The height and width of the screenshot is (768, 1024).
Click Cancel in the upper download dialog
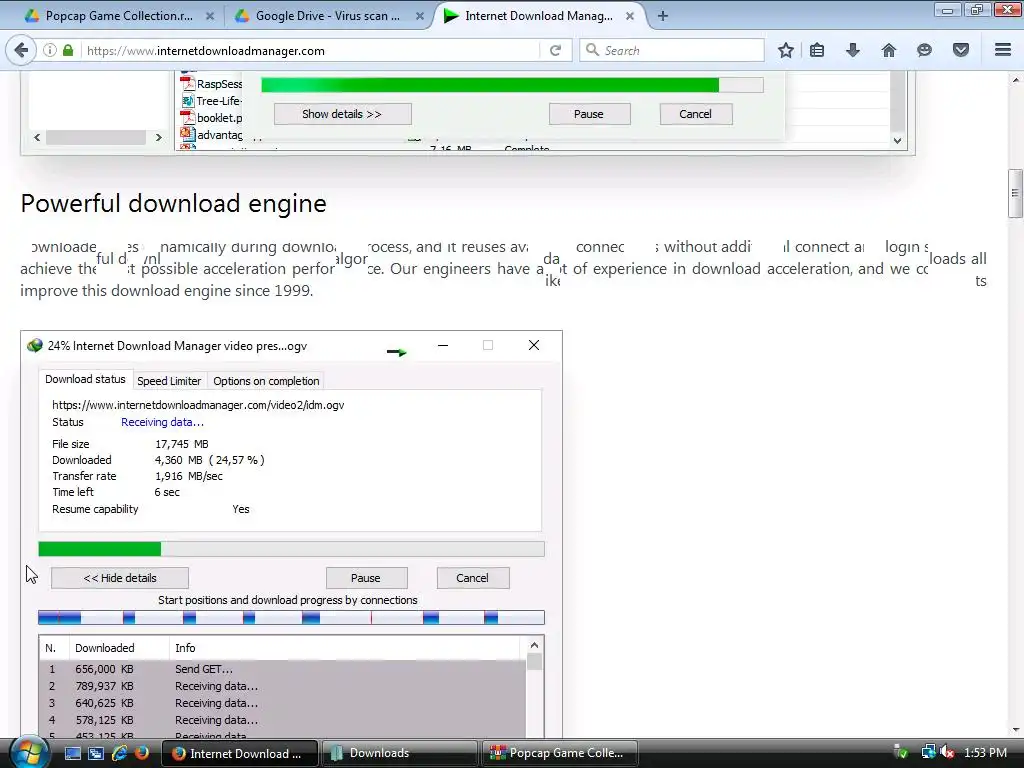click(696, 114)
